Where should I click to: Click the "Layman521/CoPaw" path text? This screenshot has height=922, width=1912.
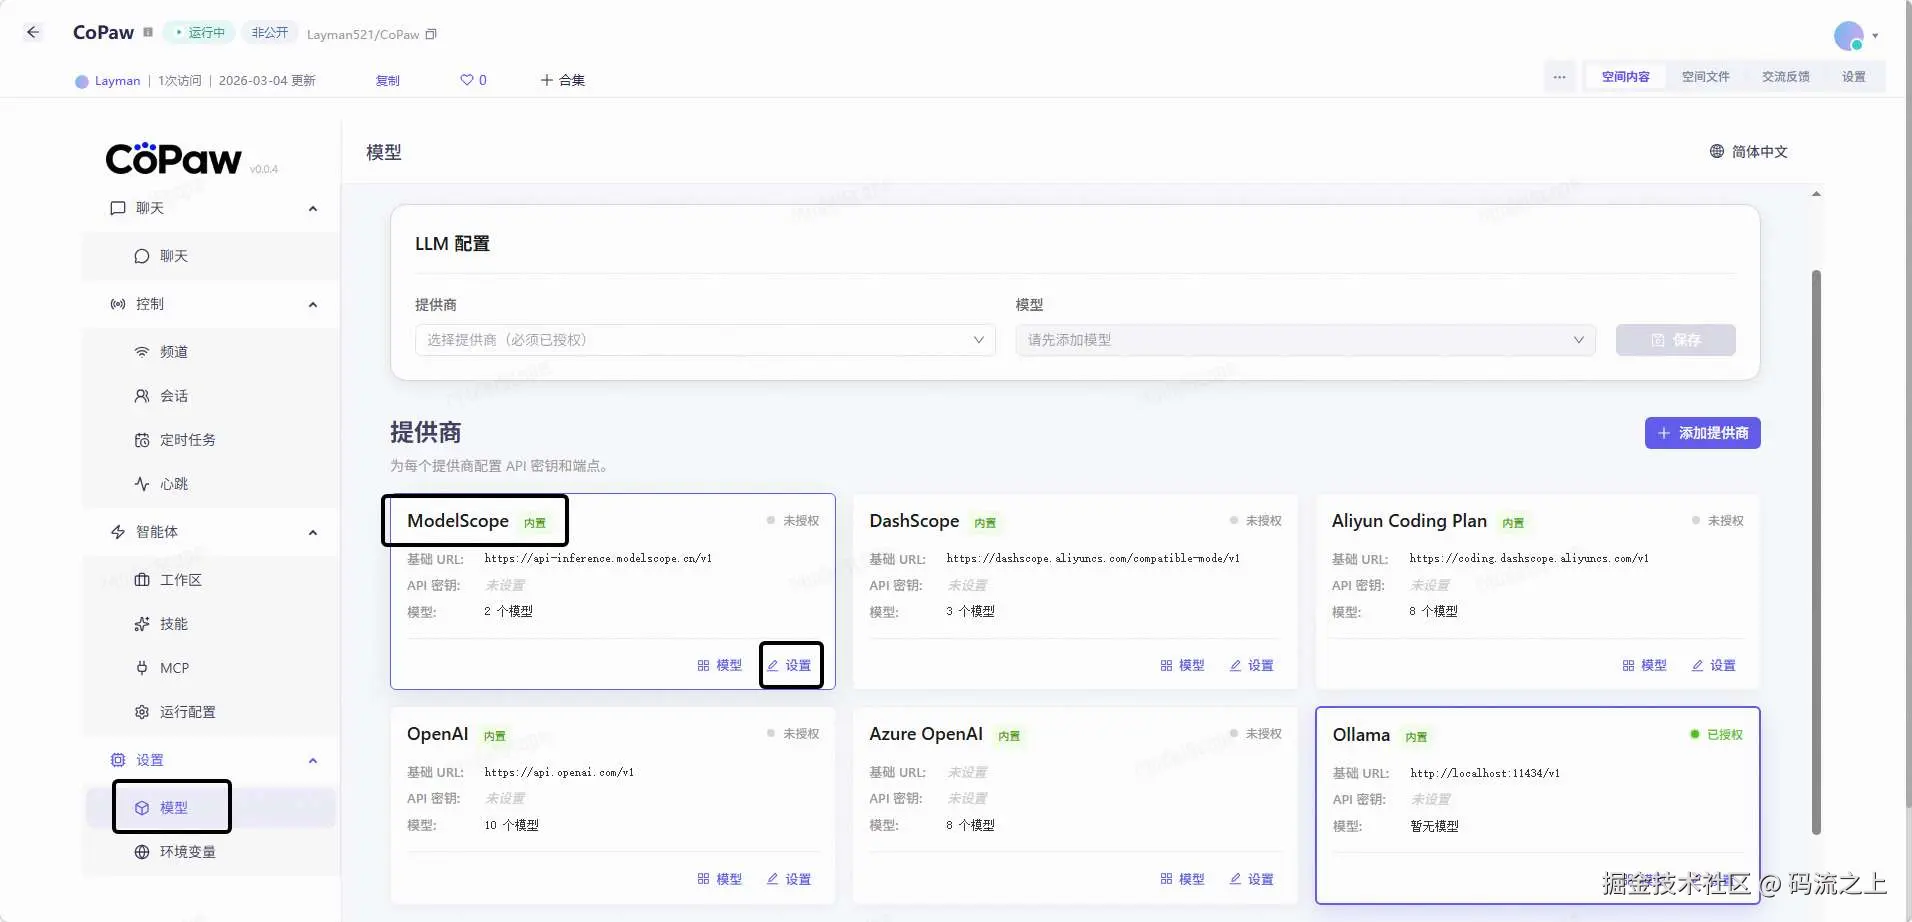[363, 35]
